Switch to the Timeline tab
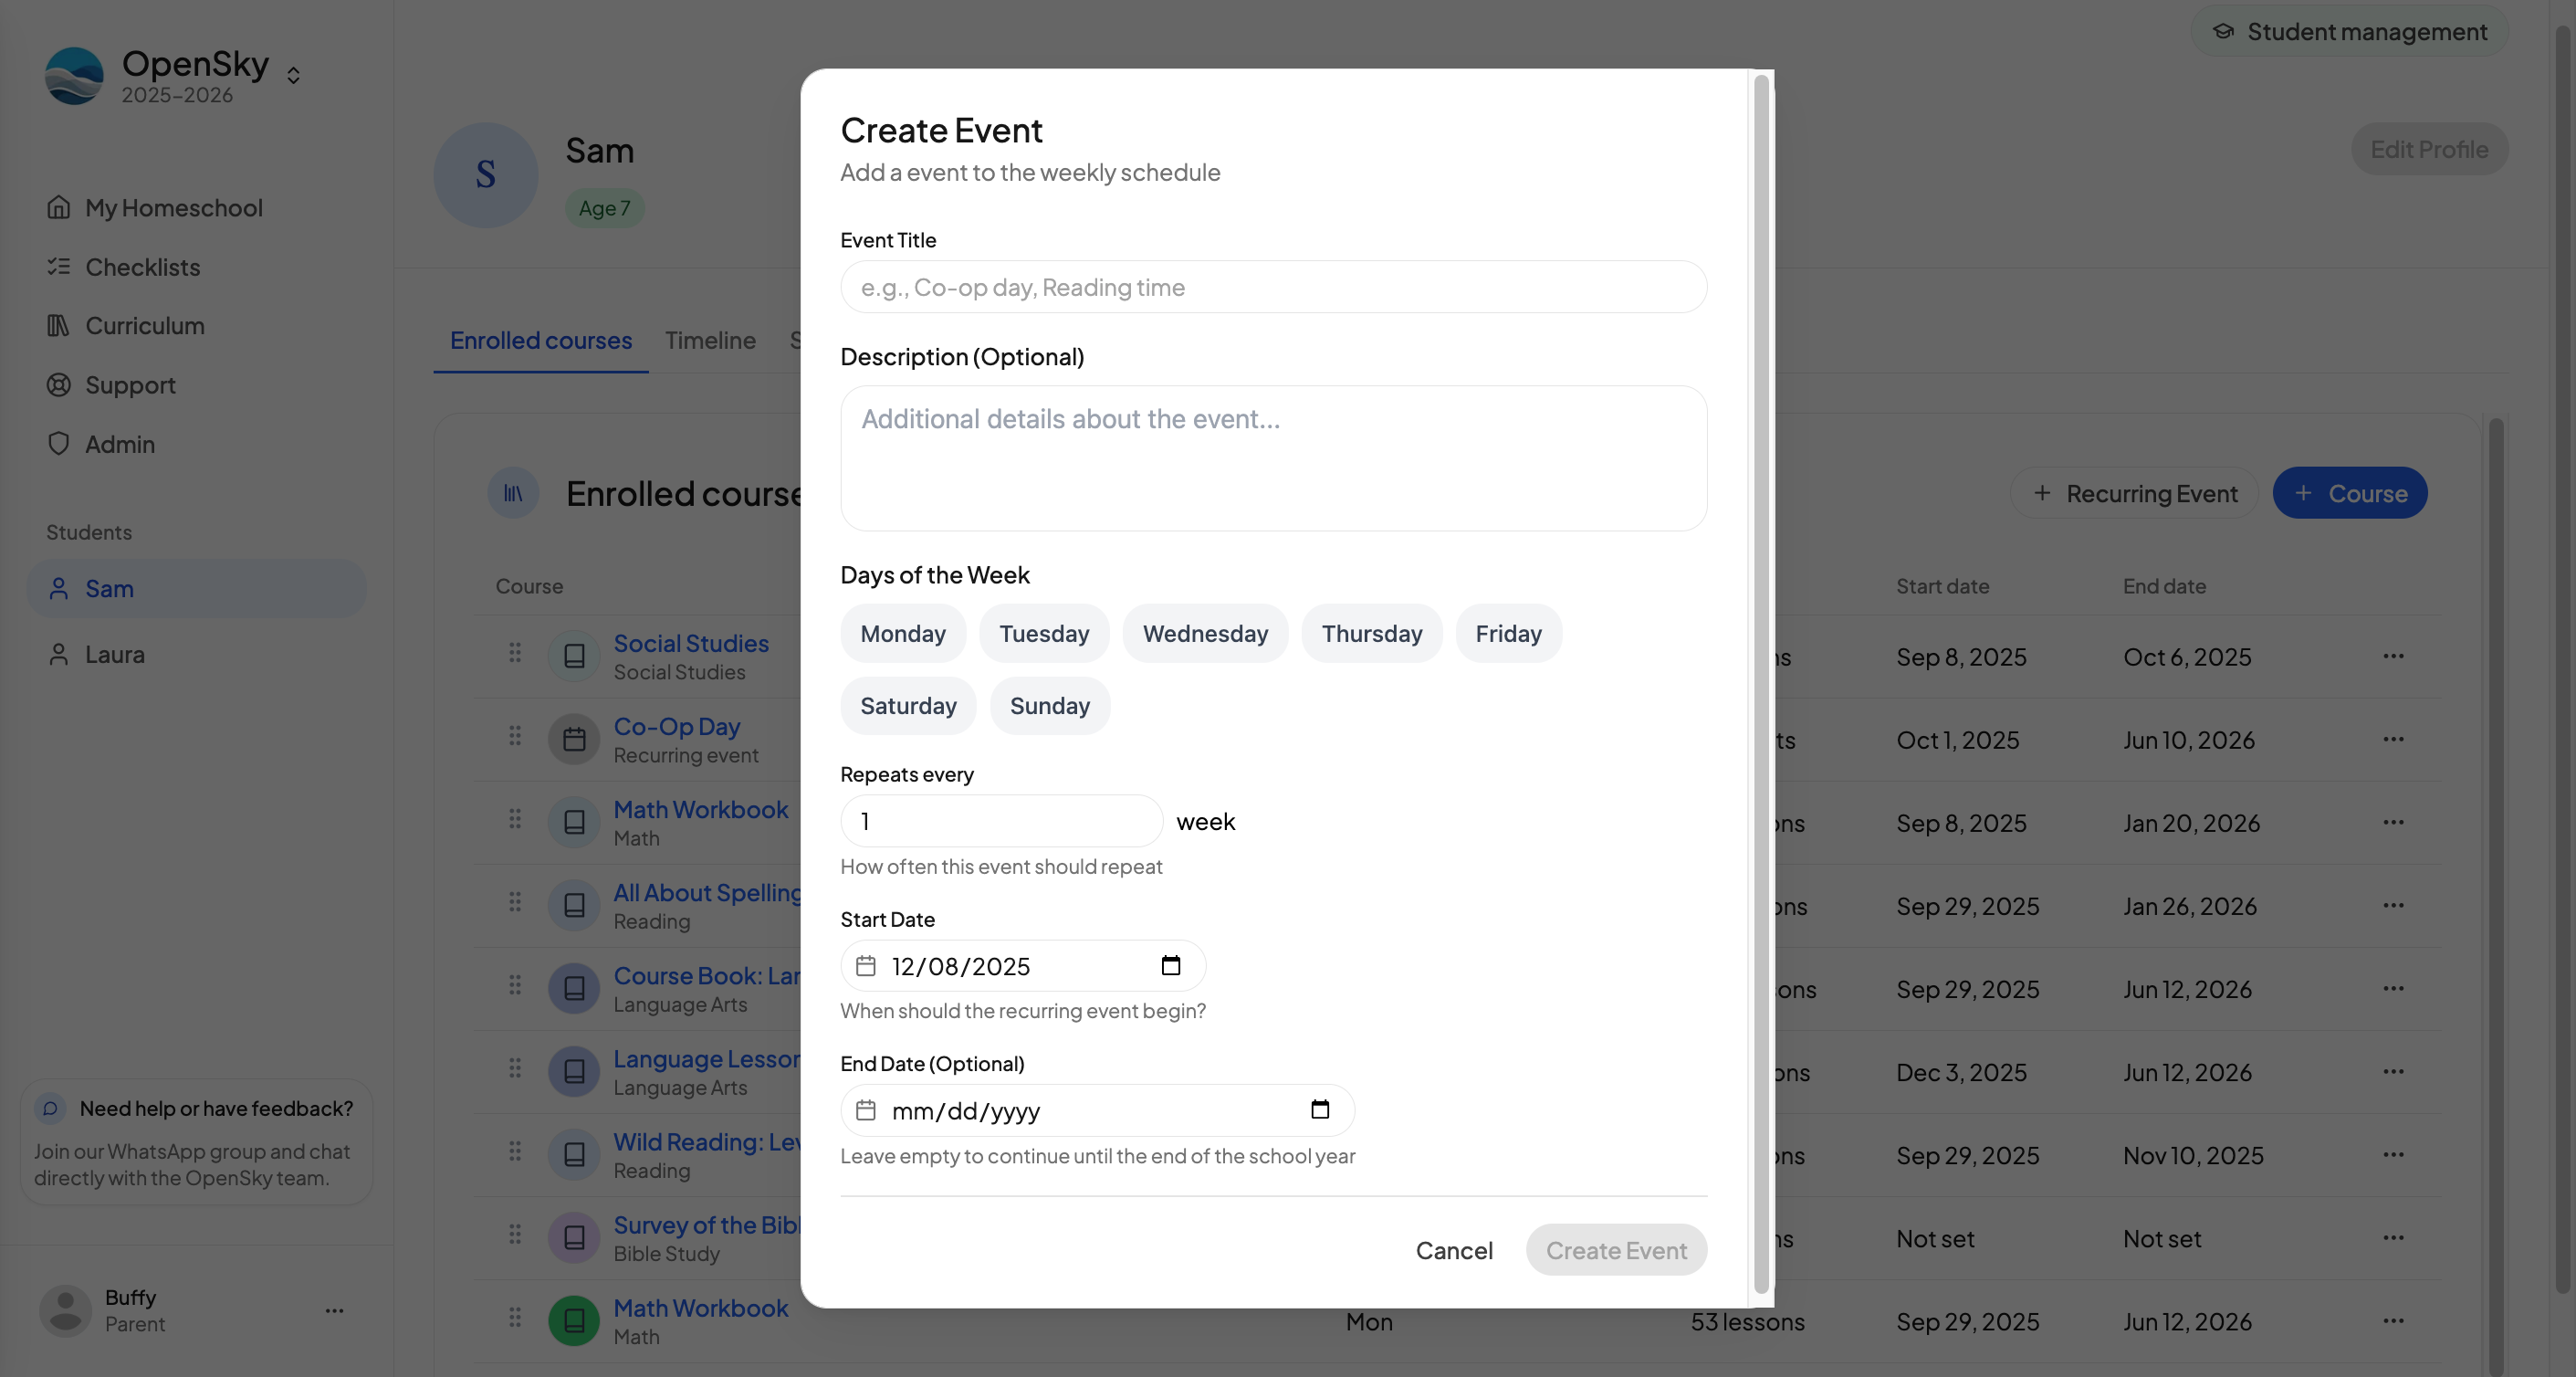 [x=710, y=340]
